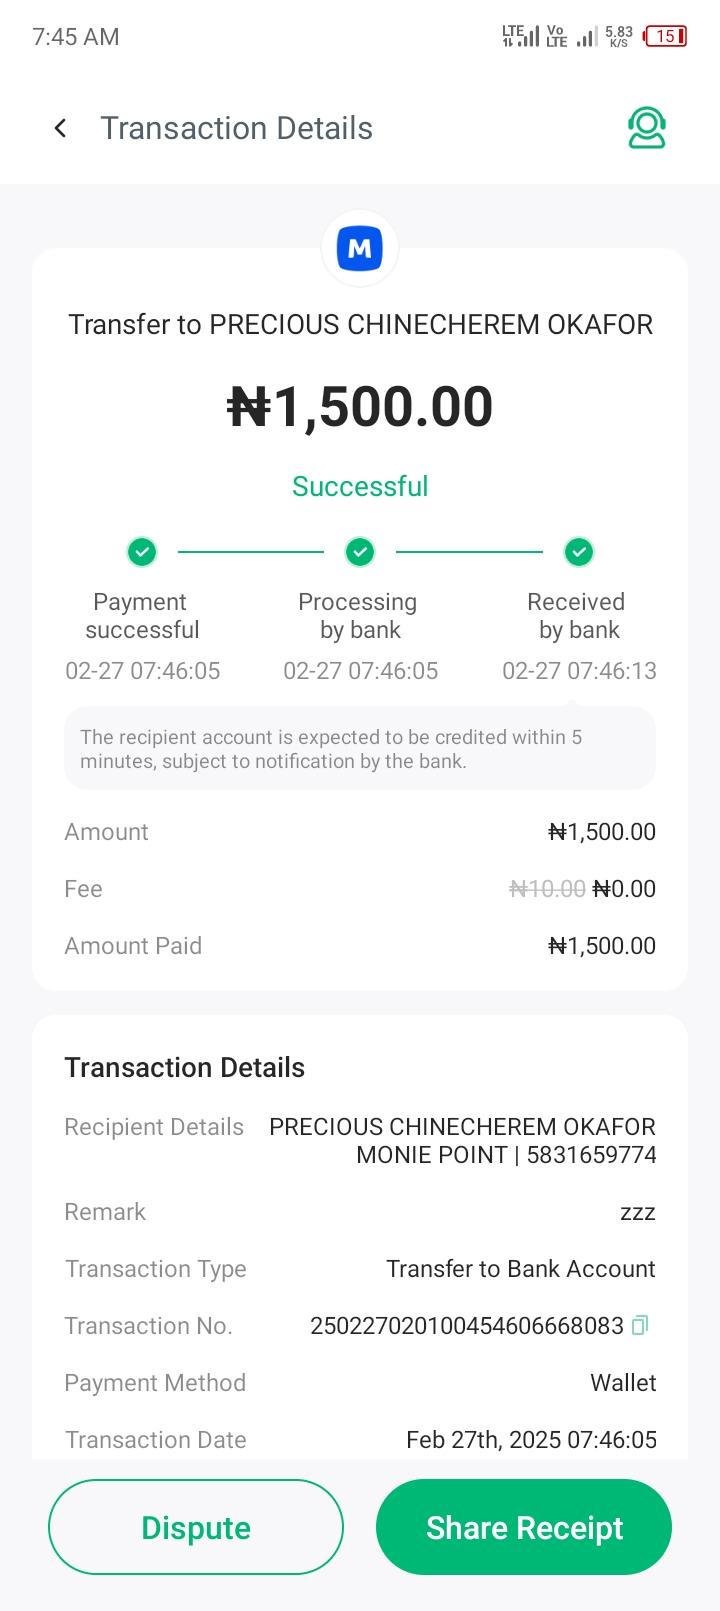Tap the crossed-out ₦10.00 fee
The image size is (720, 1611).
547,889
